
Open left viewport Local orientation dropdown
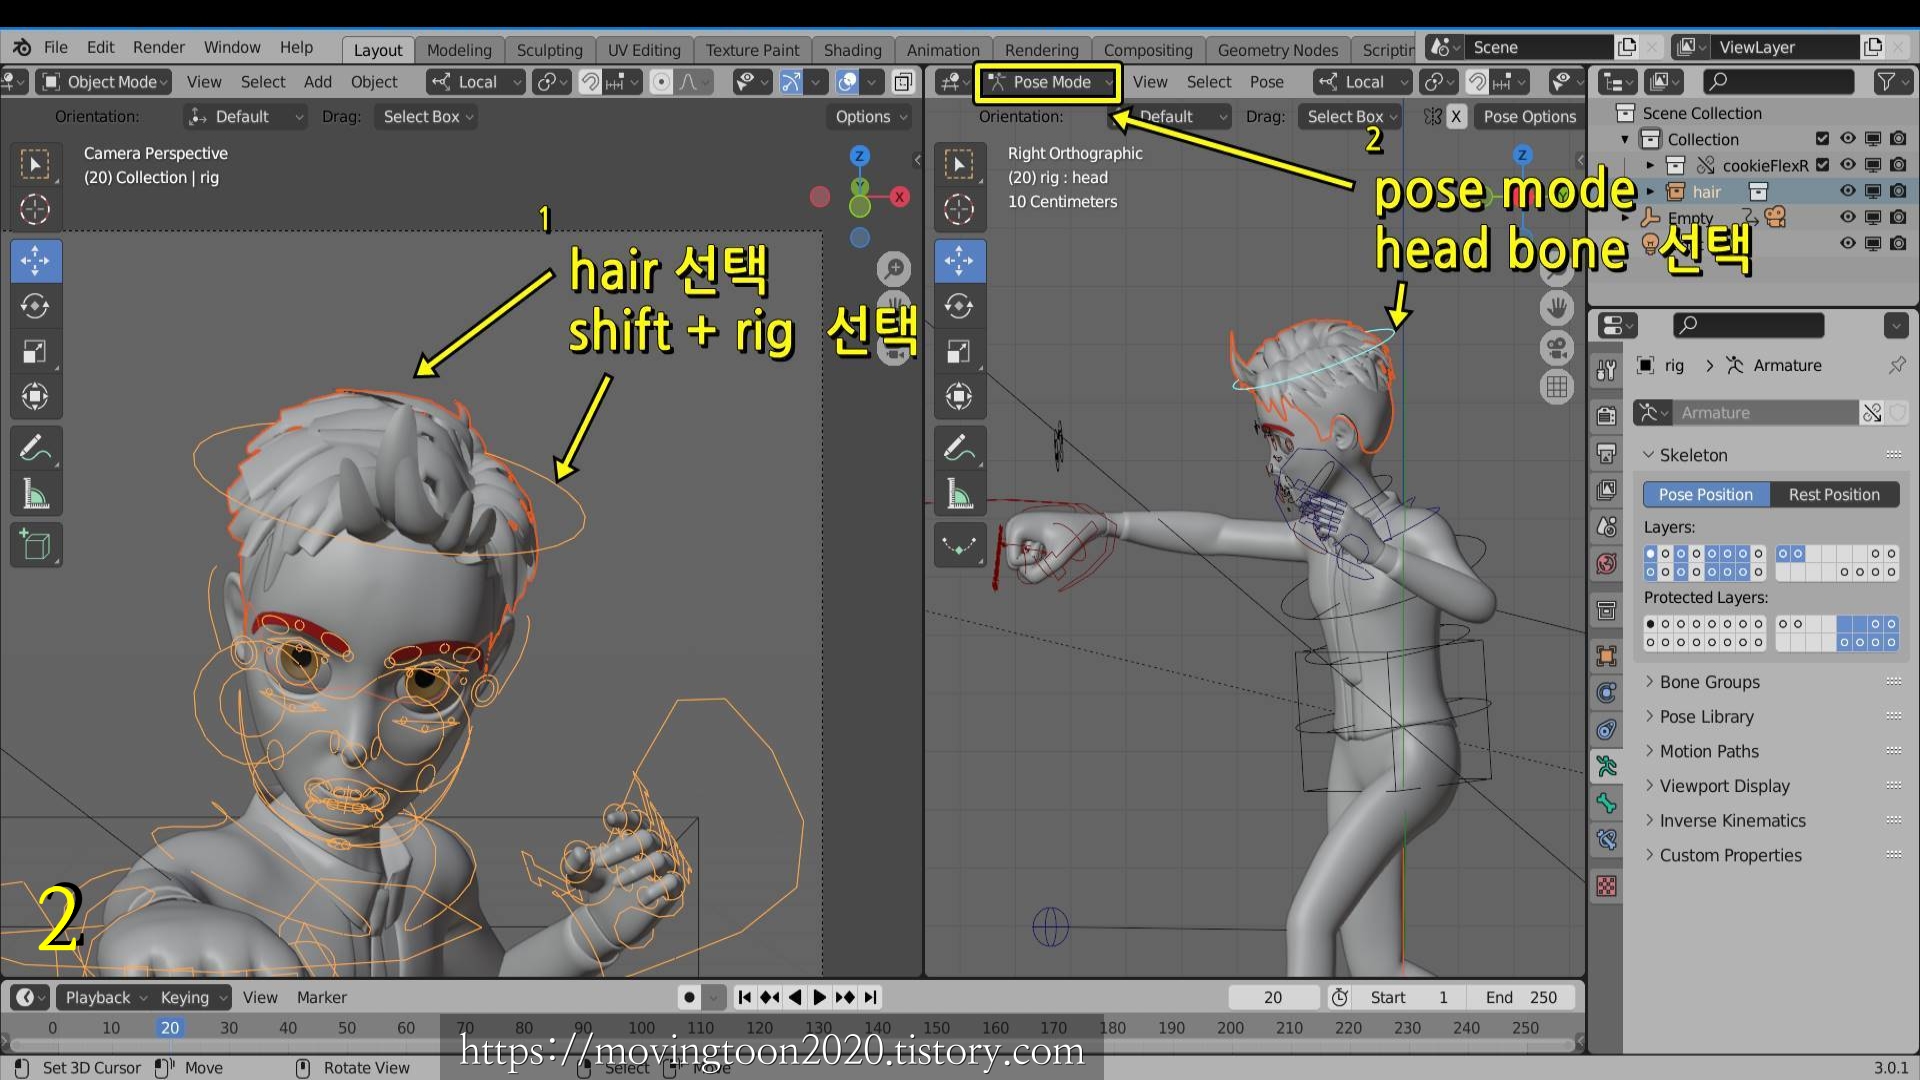click(x=476, y=82)
